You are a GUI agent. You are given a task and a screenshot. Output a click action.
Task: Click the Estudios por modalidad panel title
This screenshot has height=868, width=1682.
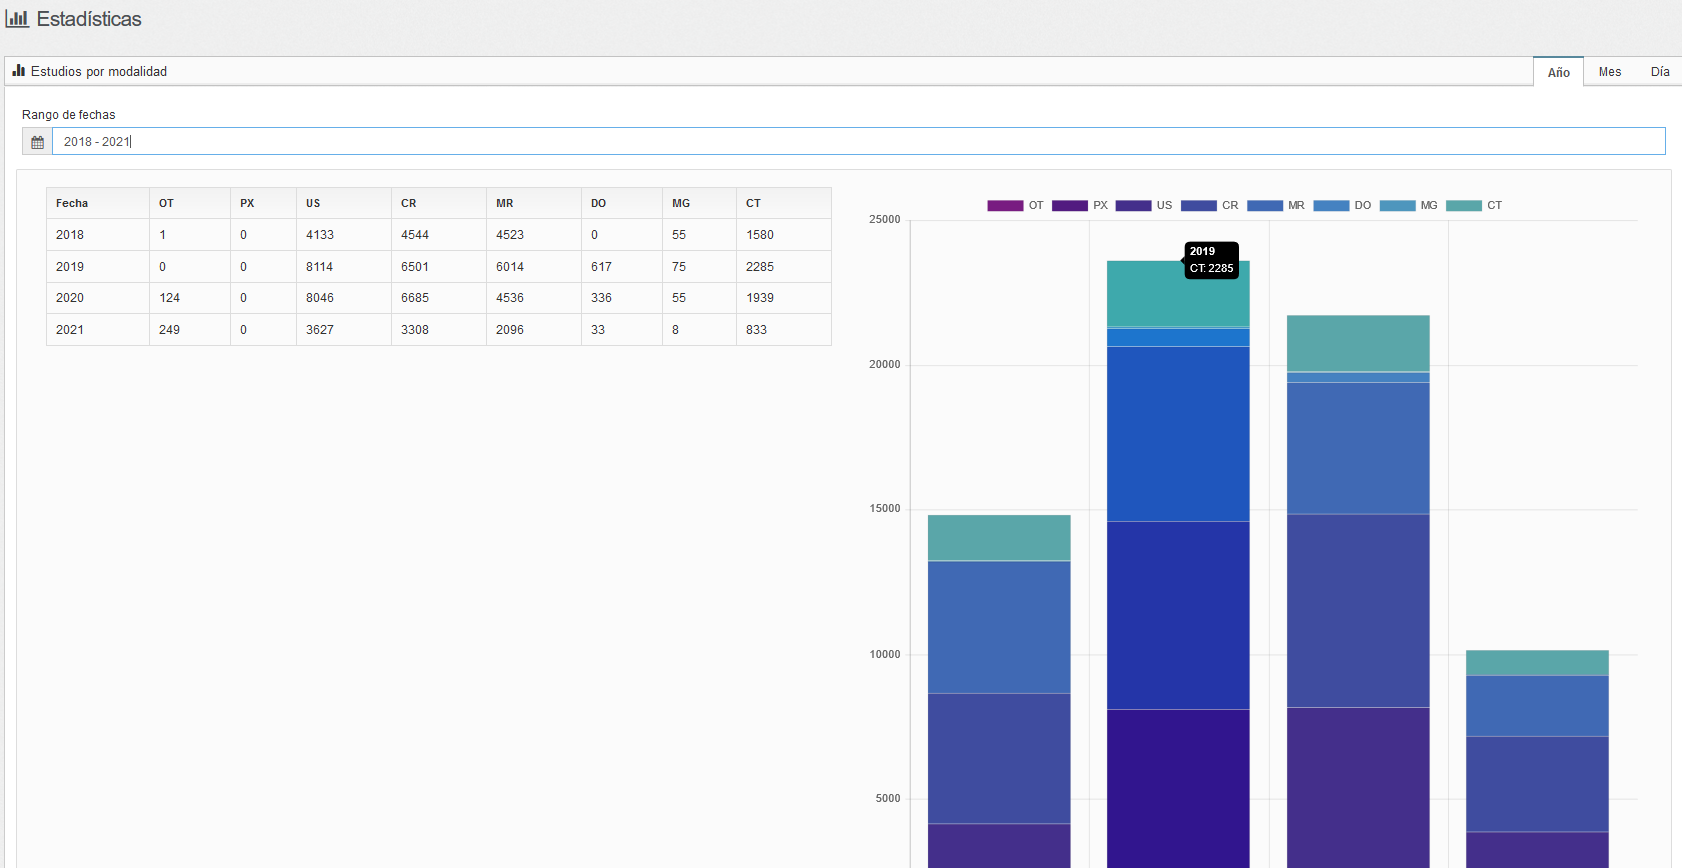coord(99,71)
